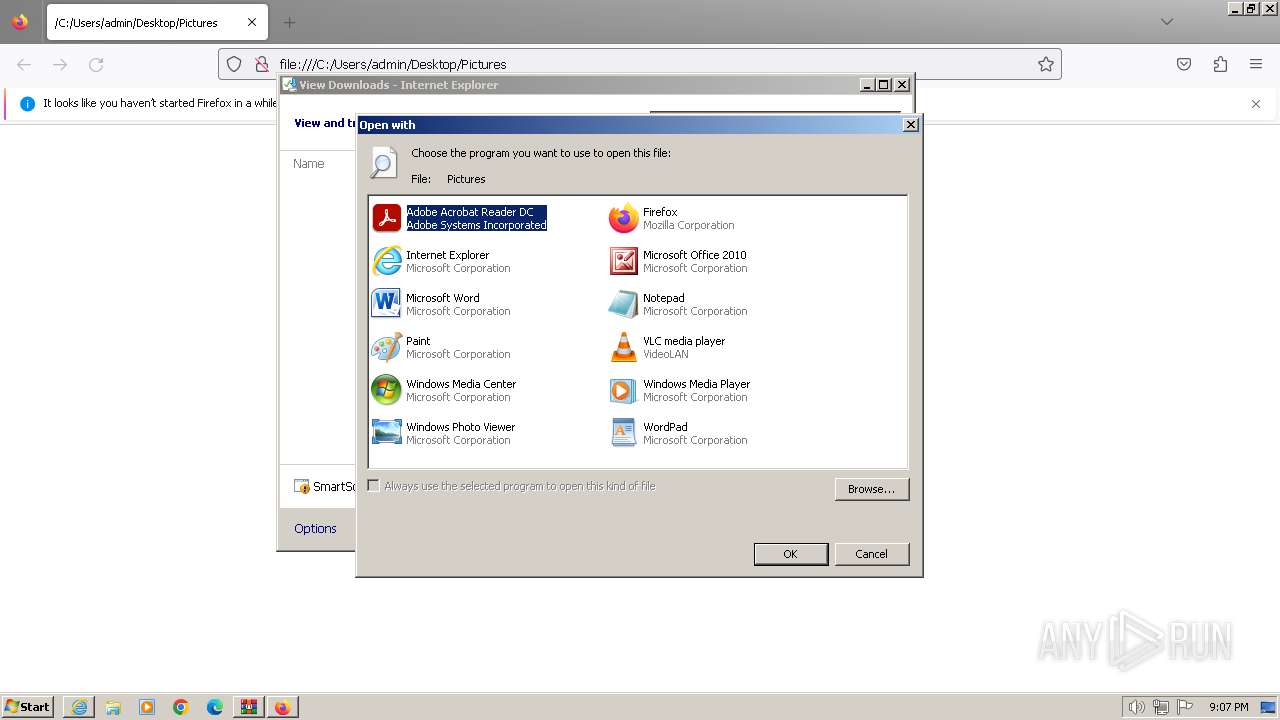
Task: Select the "VLC media player" text label
Action: pos(684,341)
